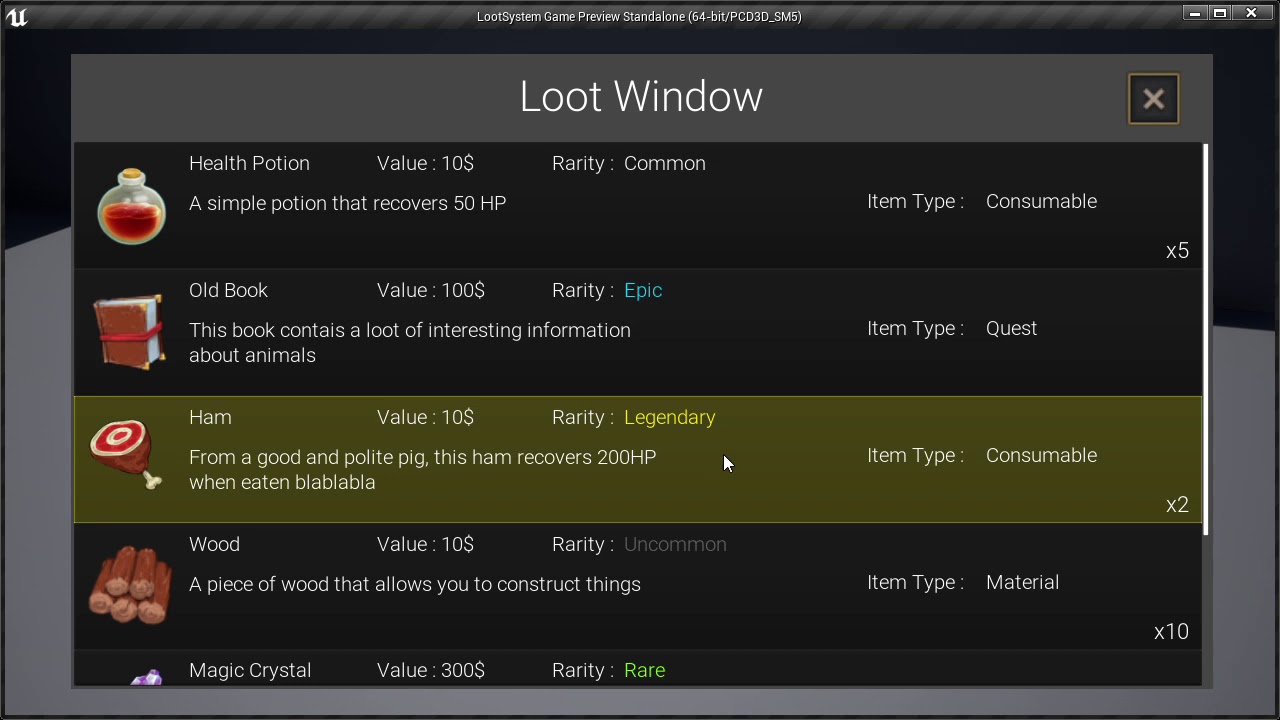1280x720 pixels.
Task: Click the Health Potion flask icon
Action: click(x=131, y=206)
